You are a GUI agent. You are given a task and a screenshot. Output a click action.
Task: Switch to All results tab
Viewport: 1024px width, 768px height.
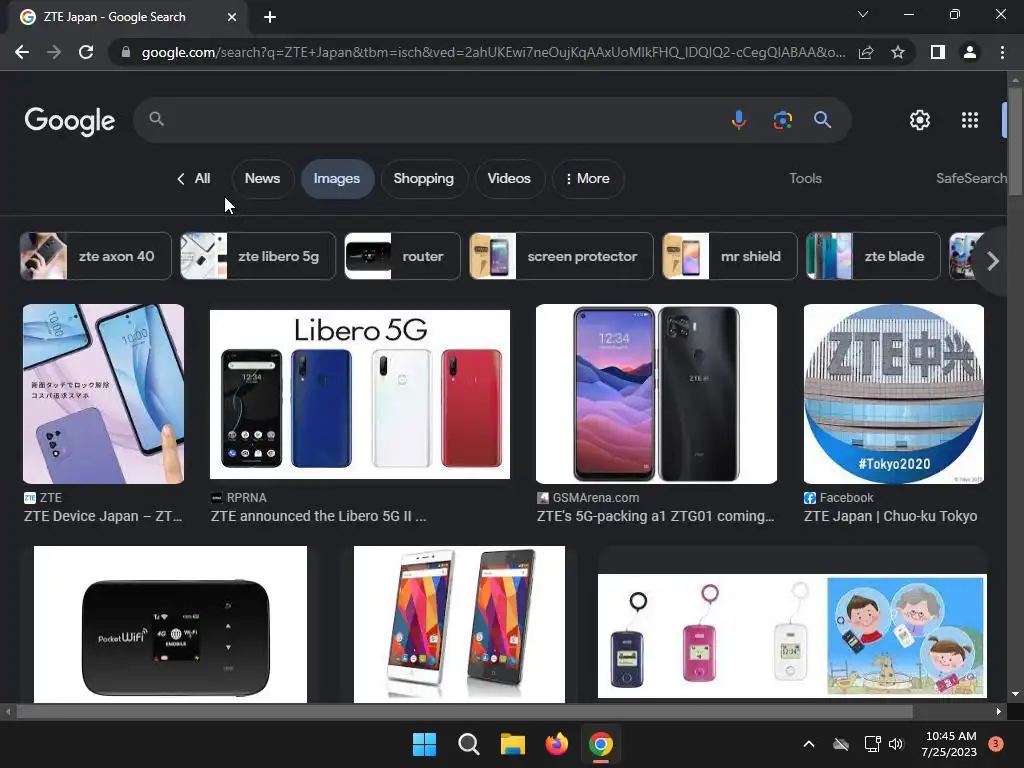click(194, 178)
